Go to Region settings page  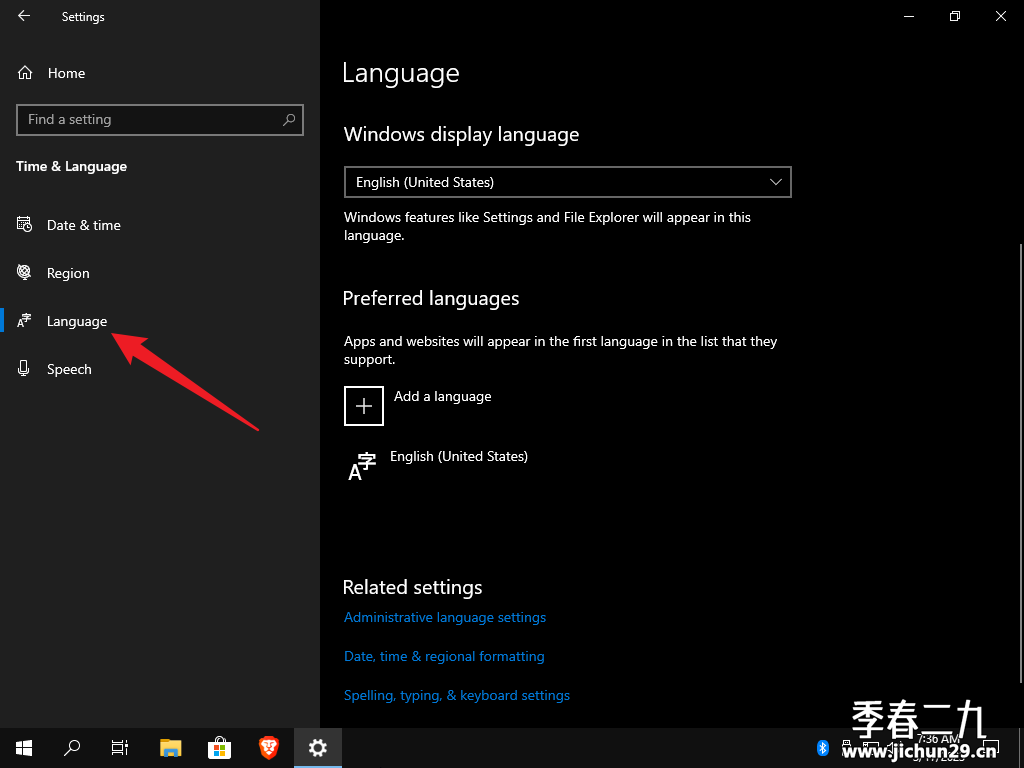point(68,273)
